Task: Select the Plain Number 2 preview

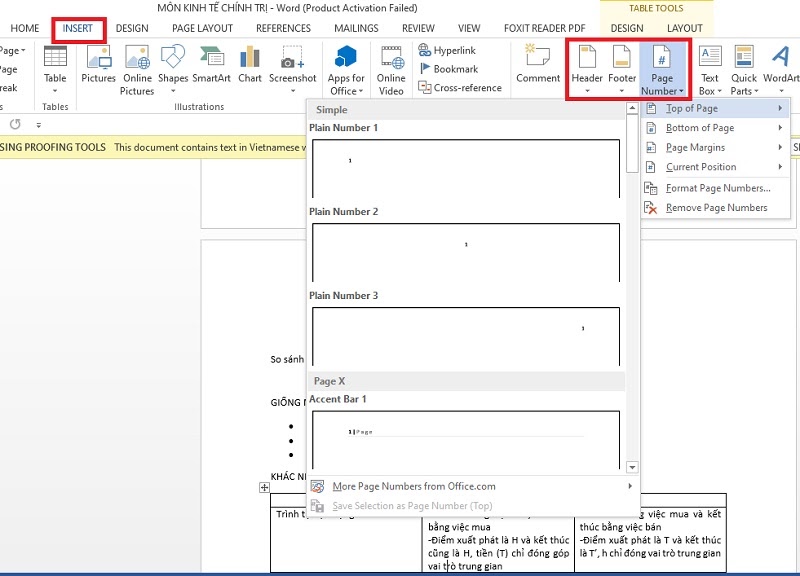Action: click(x=466, y=252)
